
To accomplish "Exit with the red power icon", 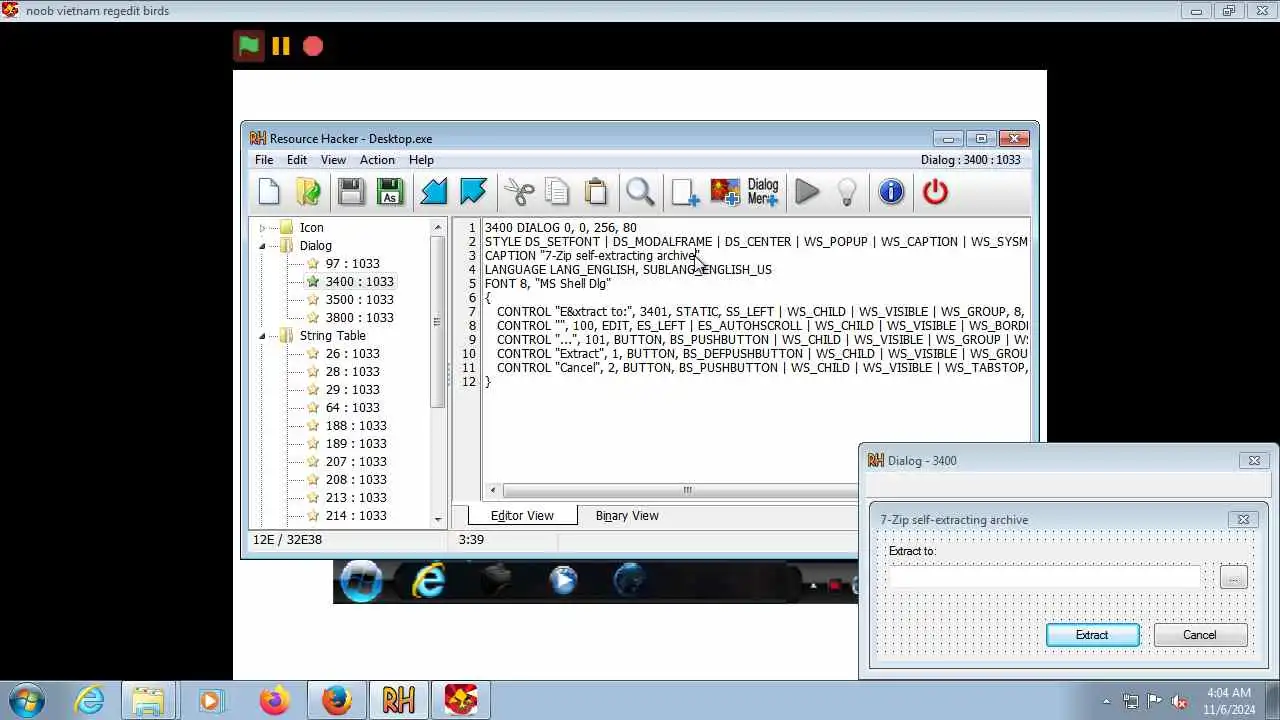I will tap(935, 192).
